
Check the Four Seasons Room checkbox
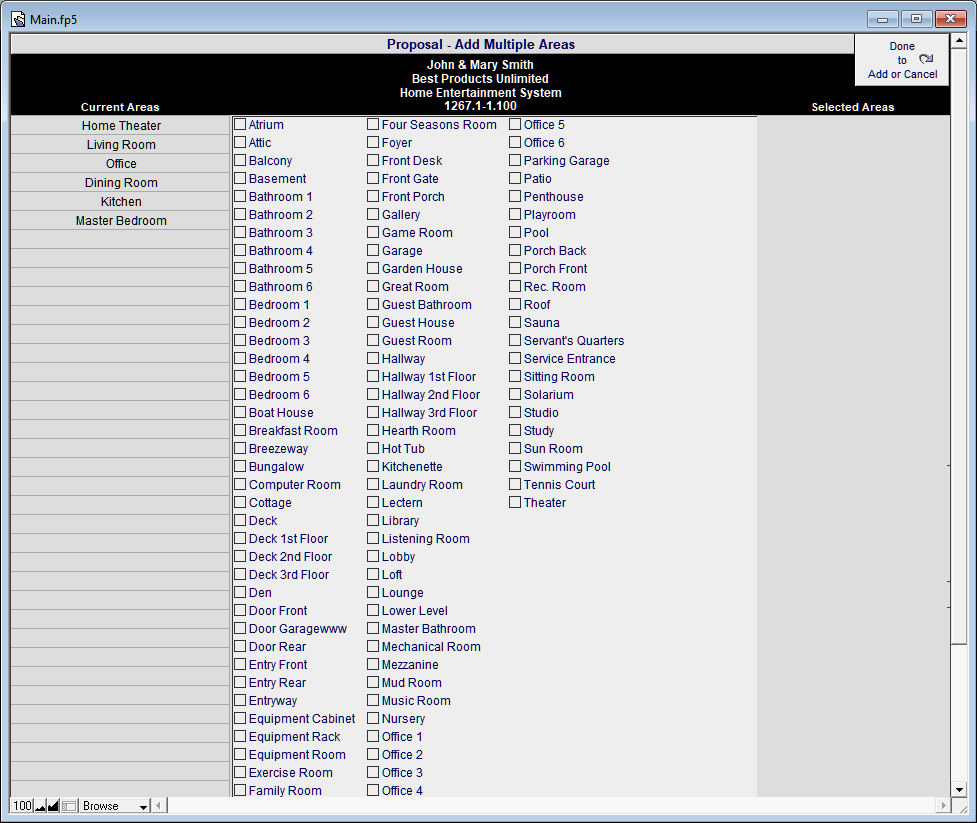point(373,124)
